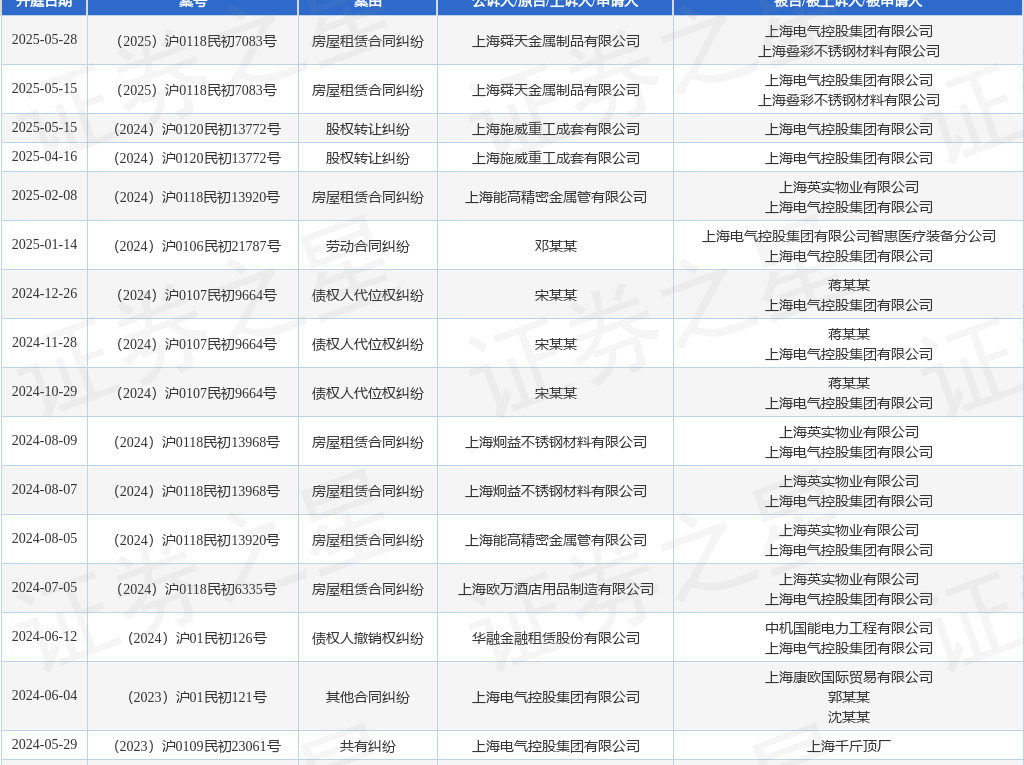Click case number (2023)沪0109民初23061号
This screenshot has height=765, width=1024.
point(197,746)
